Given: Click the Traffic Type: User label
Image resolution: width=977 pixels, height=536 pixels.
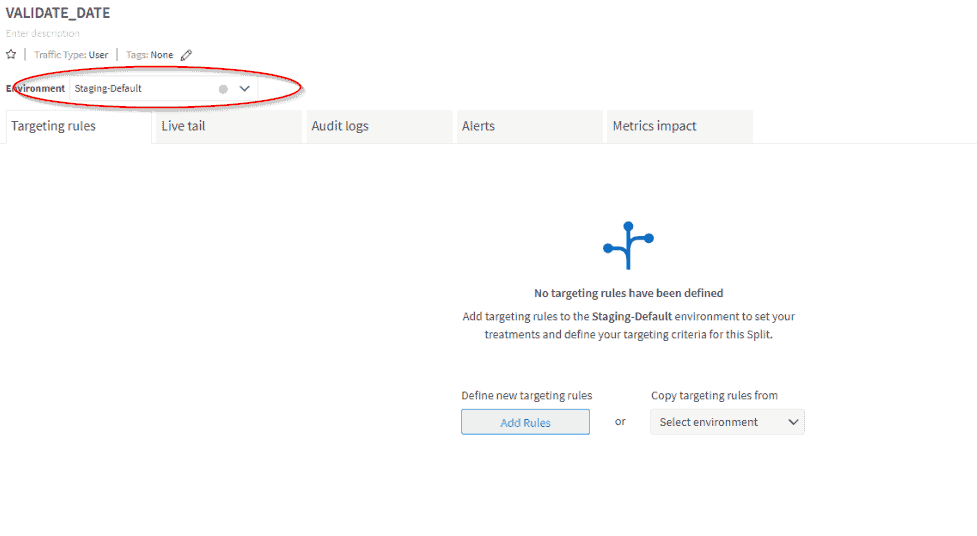Looking at the screenshot, I should click(x=71, y=55).
